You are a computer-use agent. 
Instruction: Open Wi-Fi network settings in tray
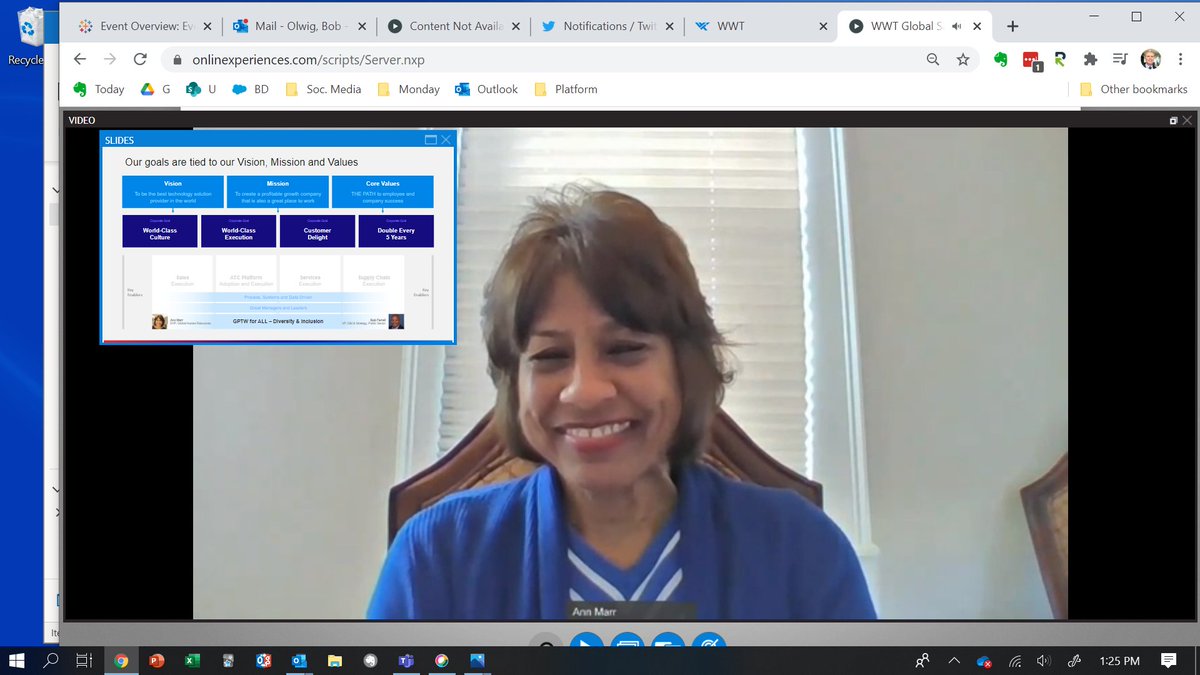click(x=1015, y=661)
